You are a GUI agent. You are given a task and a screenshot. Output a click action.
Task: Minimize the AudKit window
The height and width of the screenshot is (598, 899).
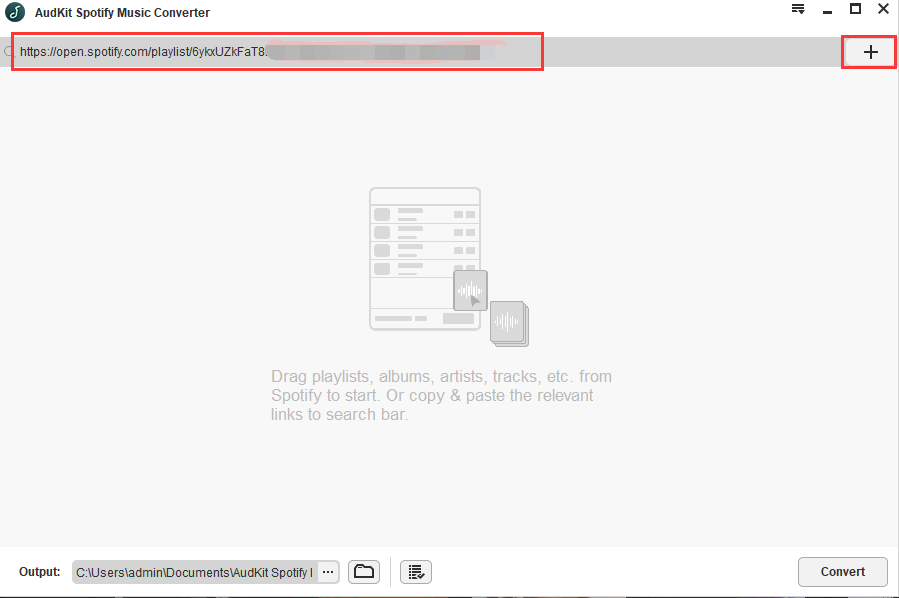[827, 10]
